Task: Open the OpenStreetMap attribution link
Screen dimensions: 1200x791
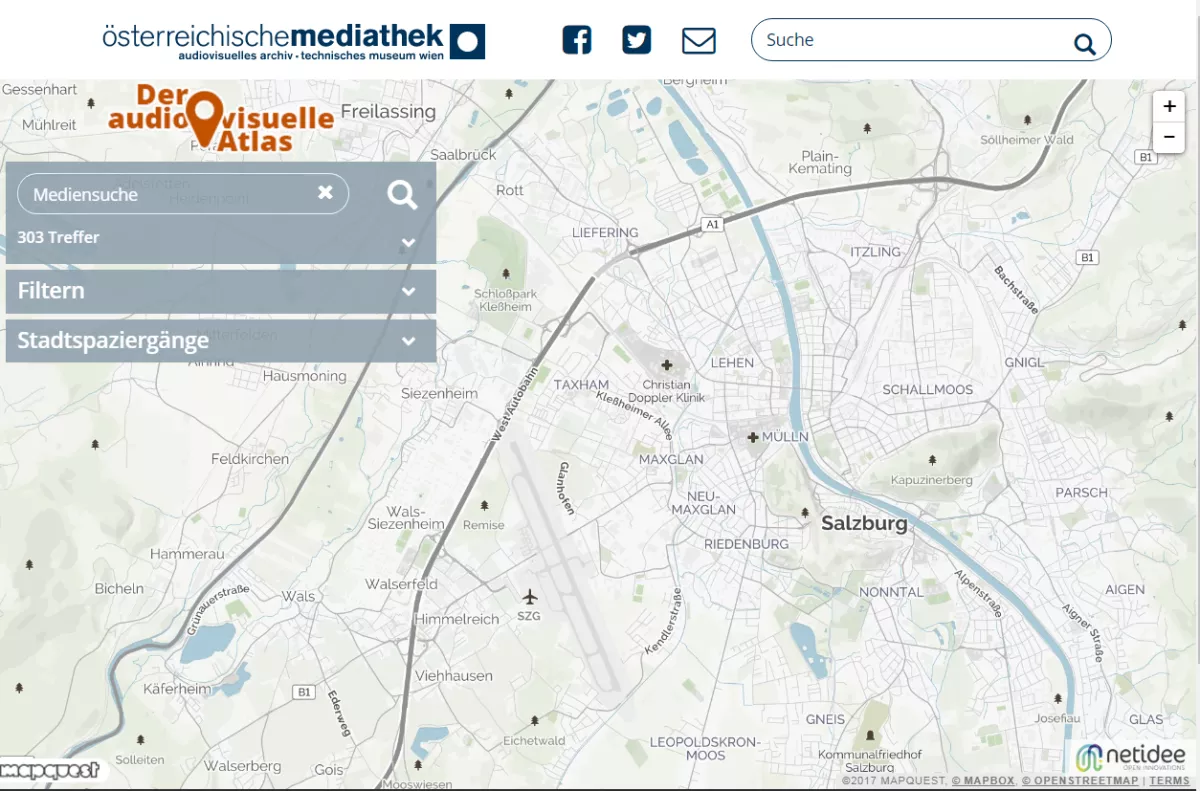Action: click(1080, 781)
